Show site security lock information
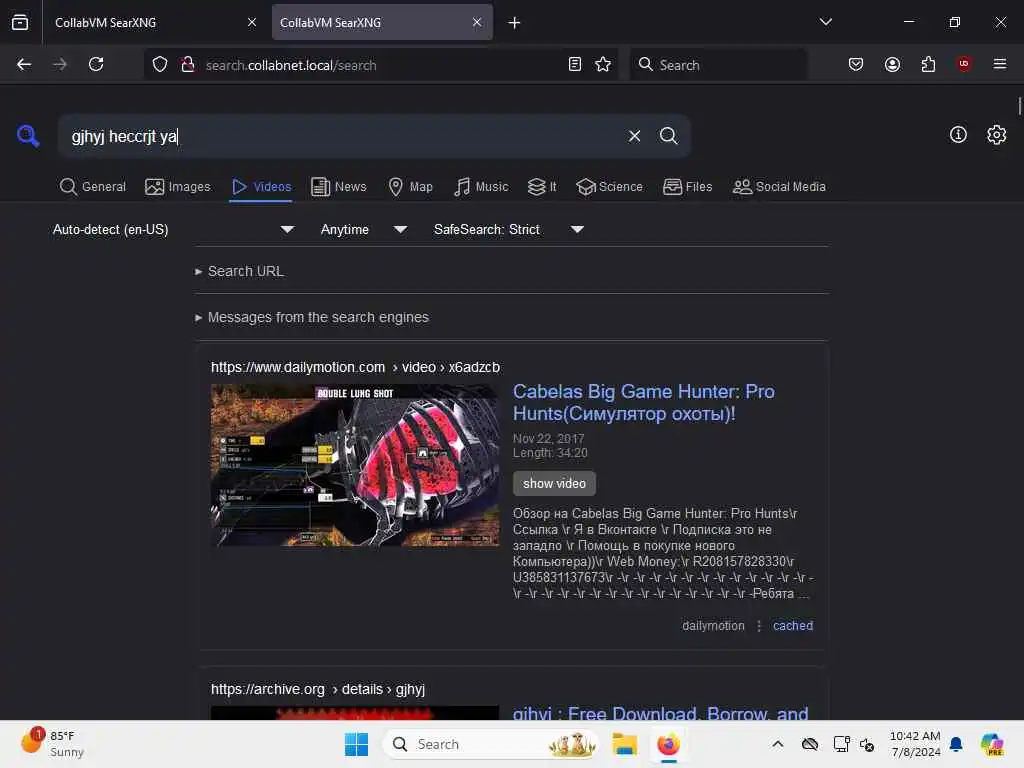This screenshot has width=1024, height=768. pyautogui.click(x=188, y=65)
